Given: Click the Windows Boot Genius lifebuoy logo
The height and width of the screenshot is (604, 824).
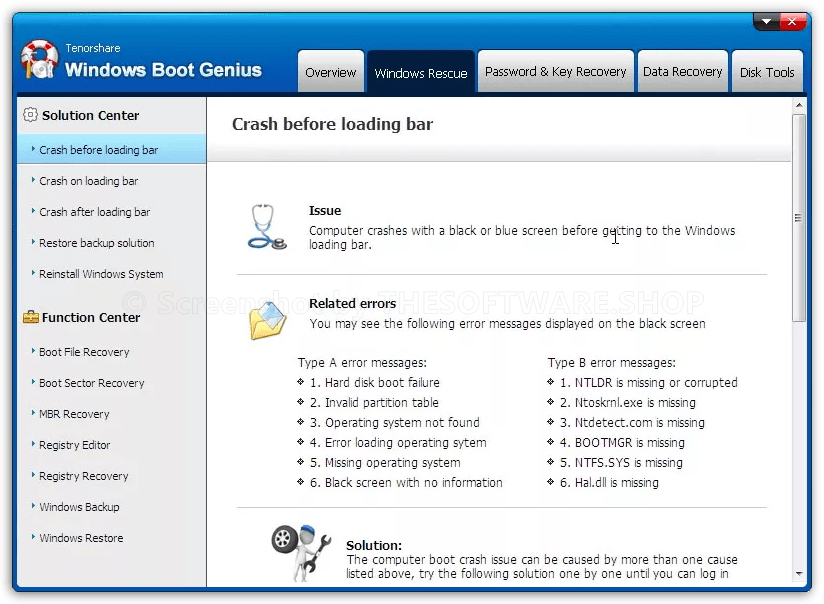Looking at the screenshot, I should coord(39,60).
